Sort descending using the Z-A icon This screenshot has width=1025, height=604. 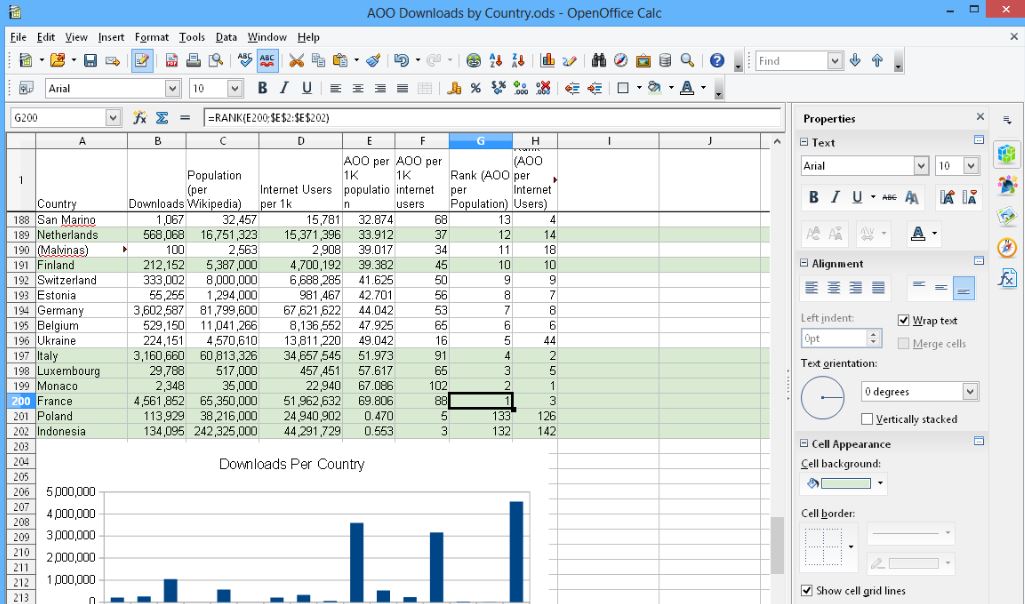tap(518, 61)
